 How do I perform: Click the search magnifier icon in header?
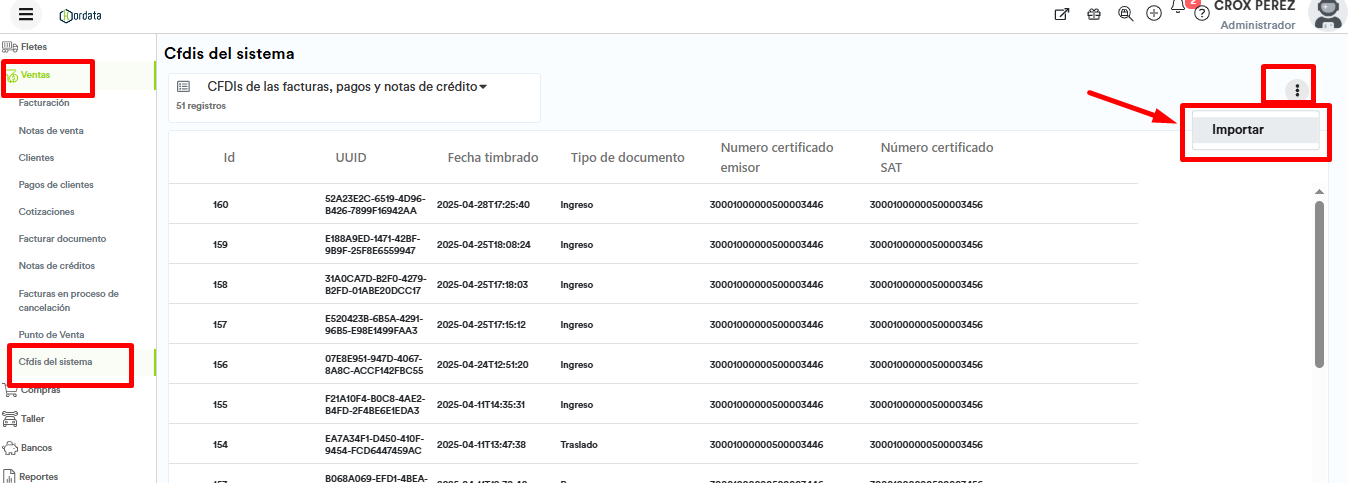[1125, 14]
